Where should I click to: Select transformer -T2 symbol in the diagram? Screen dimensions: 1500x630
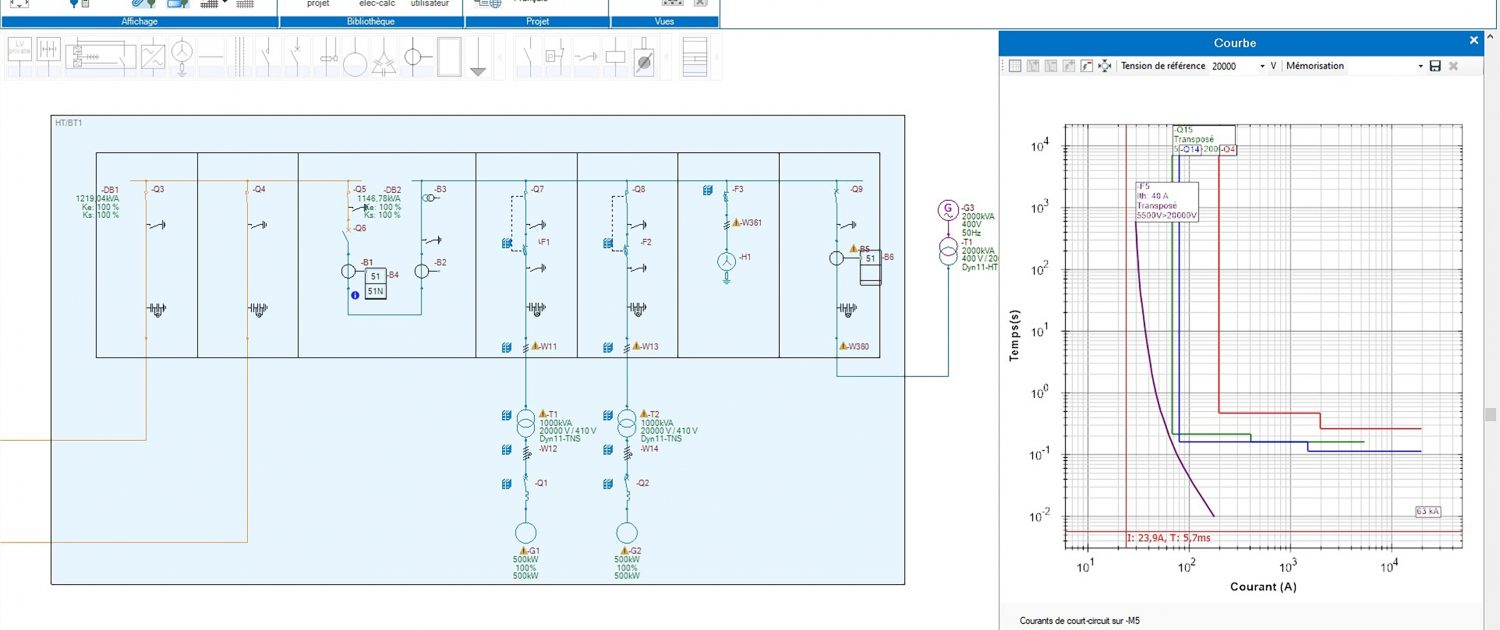pos(627,423)
